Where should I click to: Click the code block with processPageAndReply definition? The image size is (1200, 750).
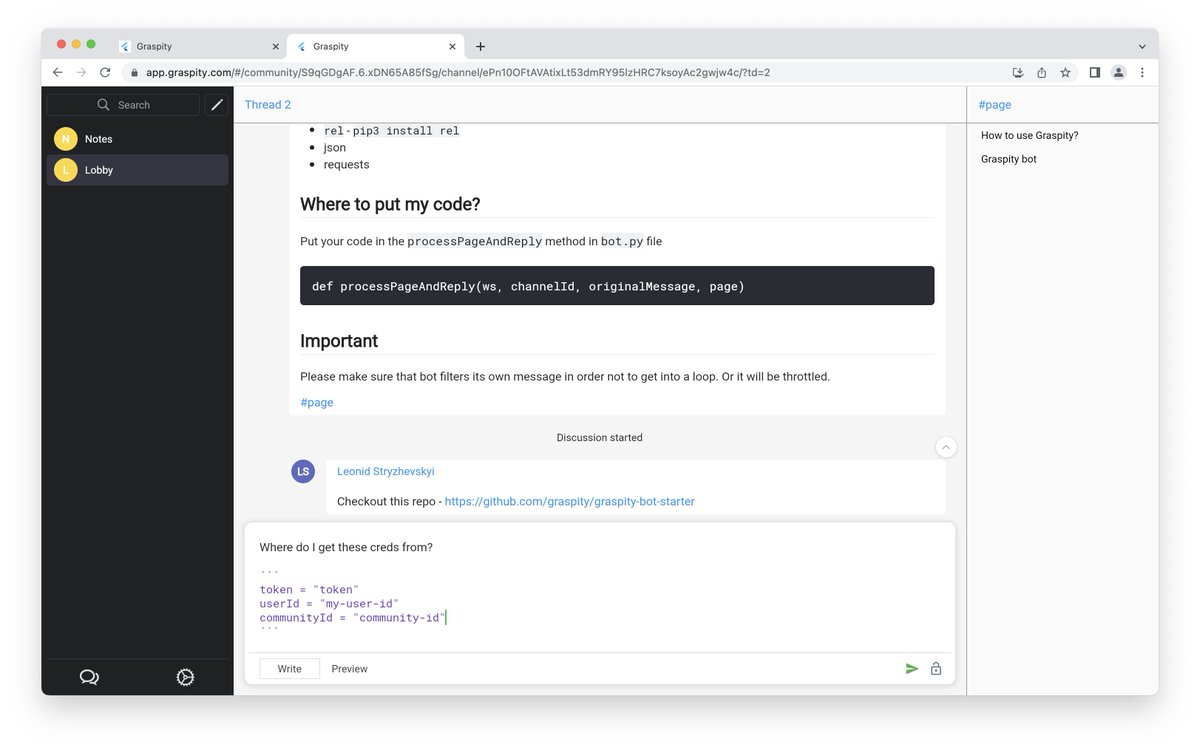pos(617,286)
